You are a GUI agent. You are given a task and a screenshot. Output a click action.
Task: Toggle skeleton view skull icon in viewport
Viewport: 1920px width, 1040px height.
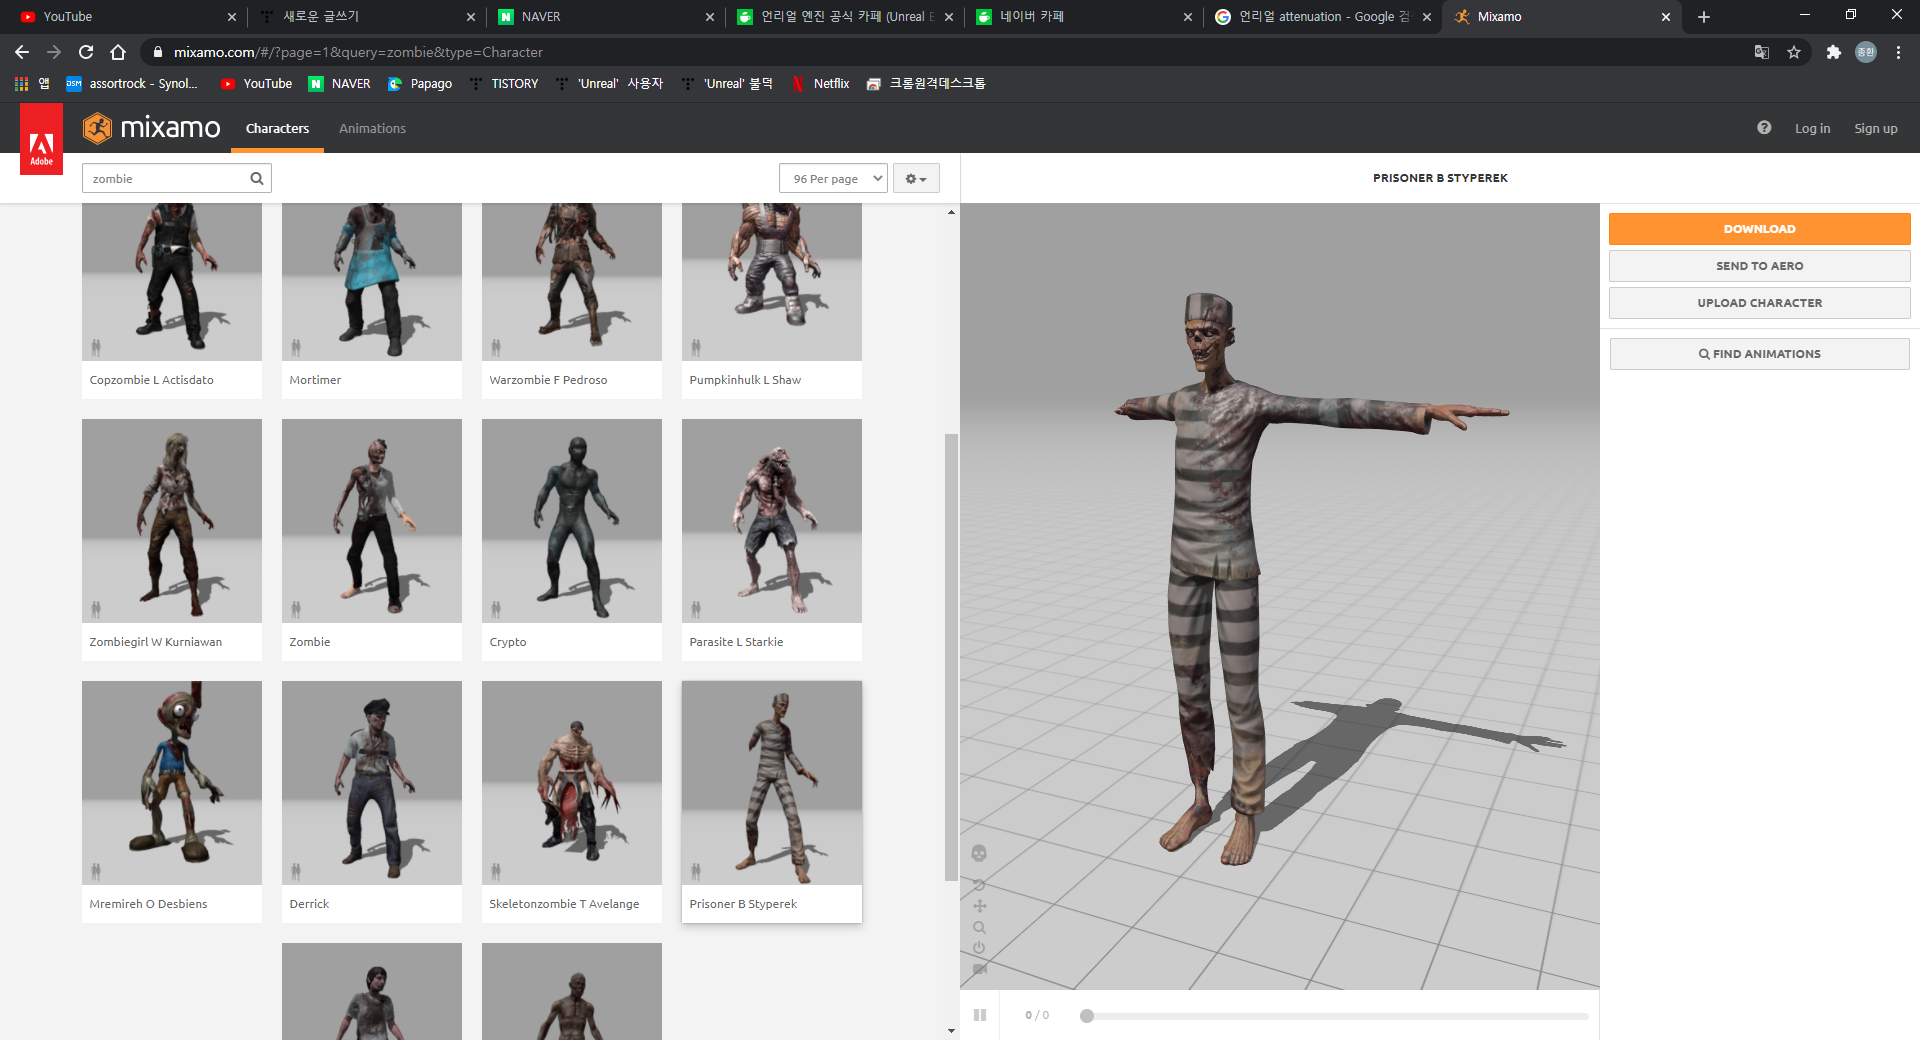coord(979,853)
